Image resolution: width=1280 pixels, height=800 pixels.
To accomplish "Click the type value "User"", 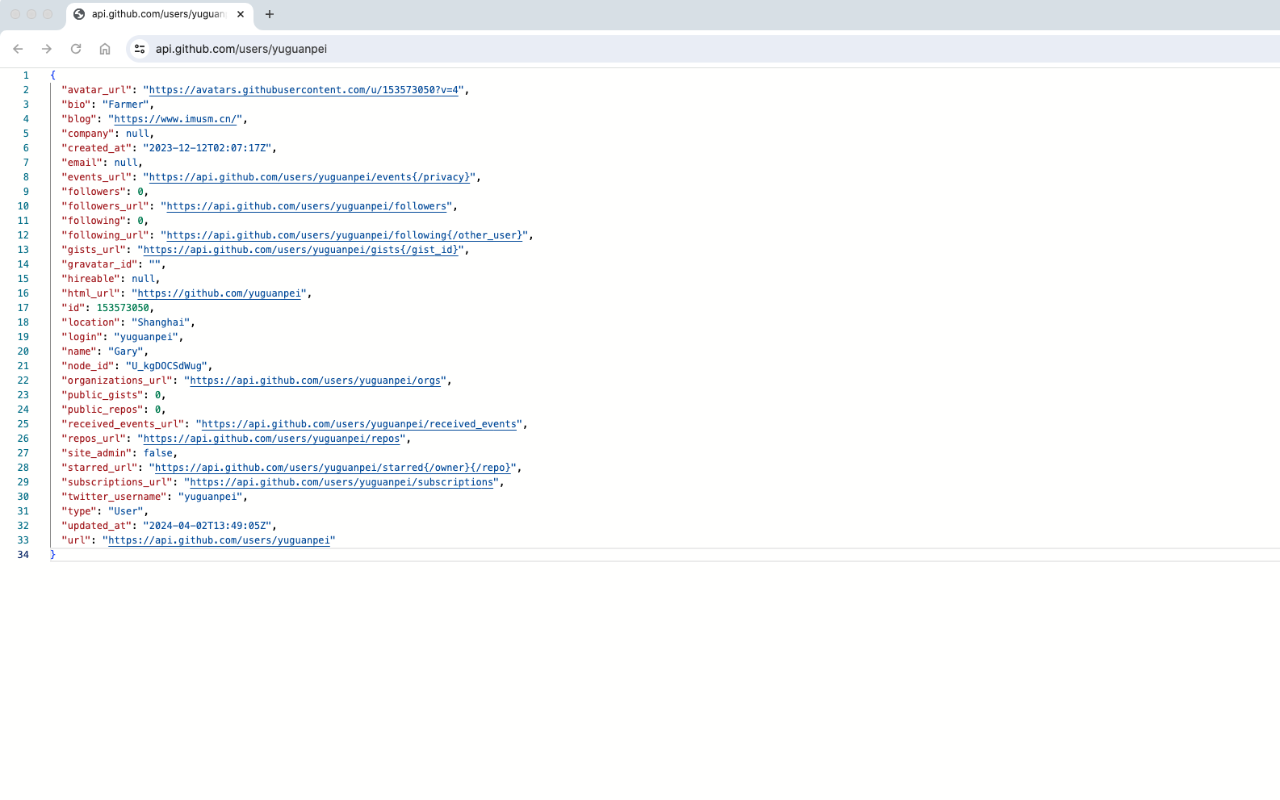I will [125, 511].
